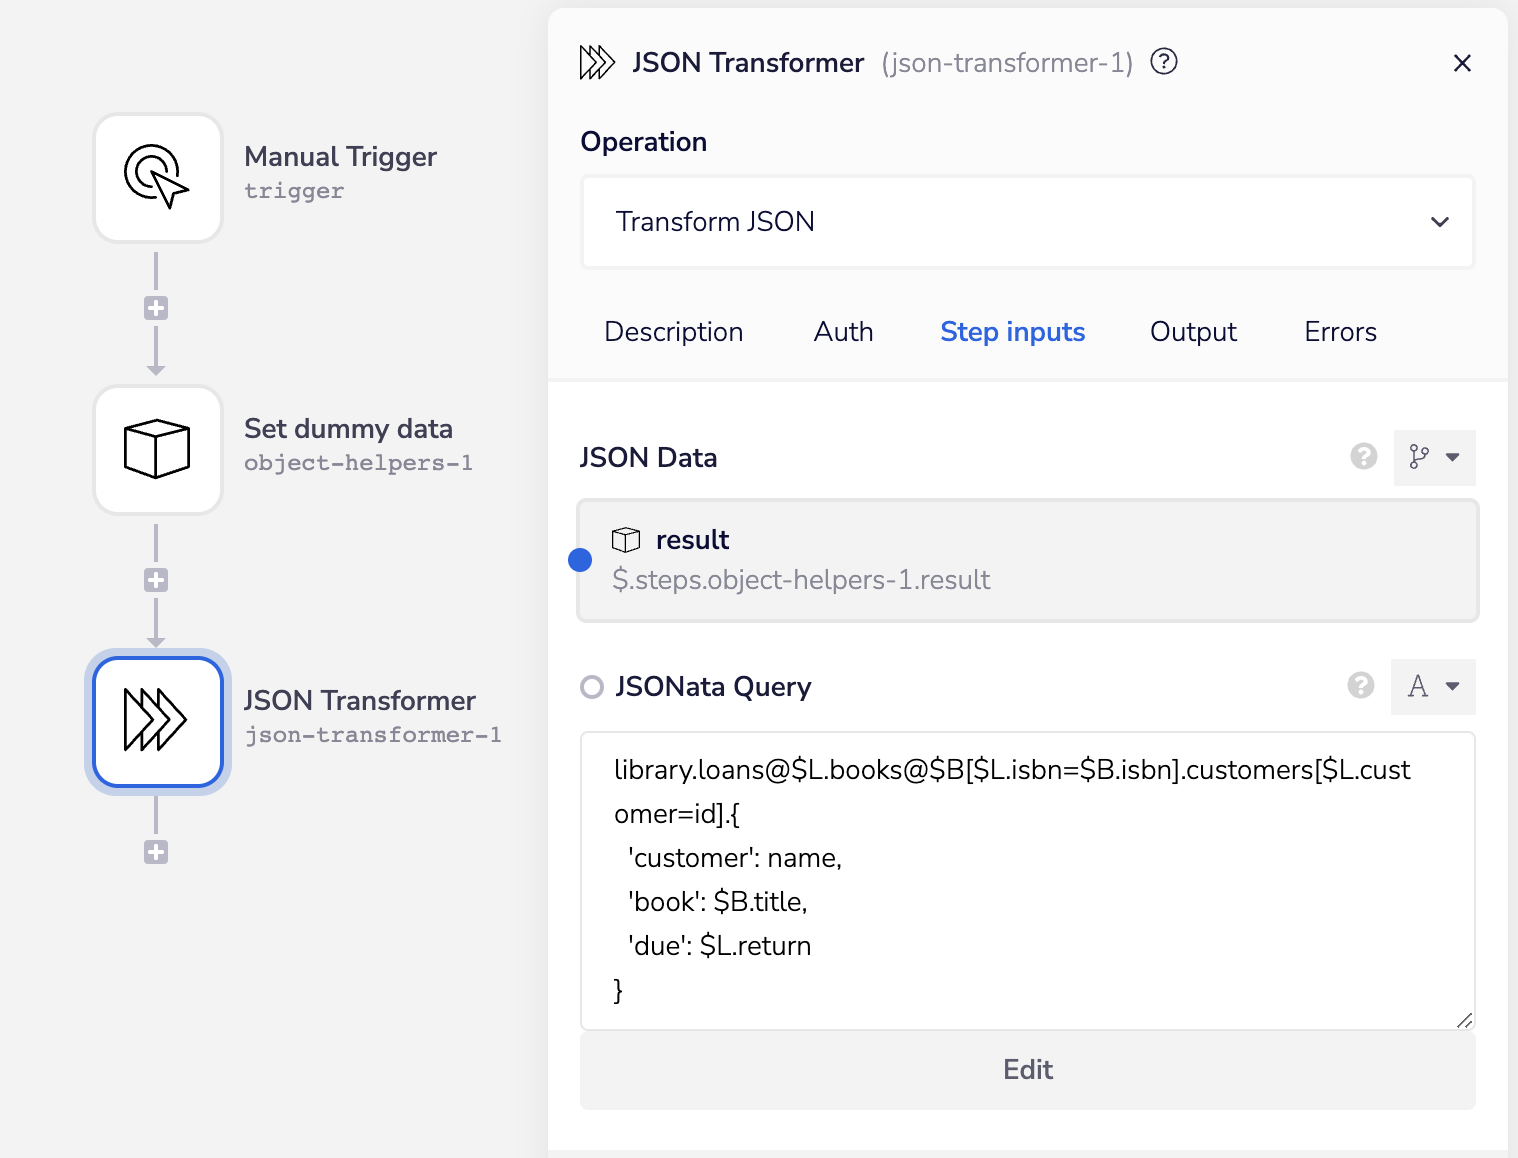Click the JSONata Query help icon
The height and width of the screenshot is (1158, 1518).
pos(1360,686)
